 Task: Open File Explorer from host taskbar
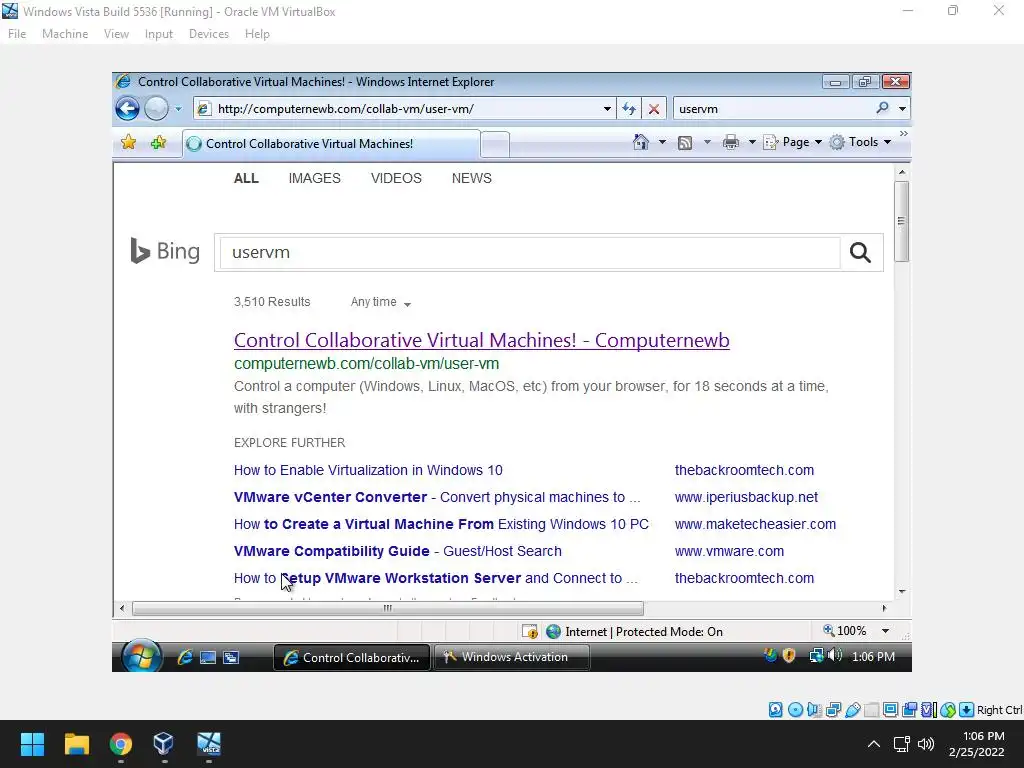pos(76,744)
